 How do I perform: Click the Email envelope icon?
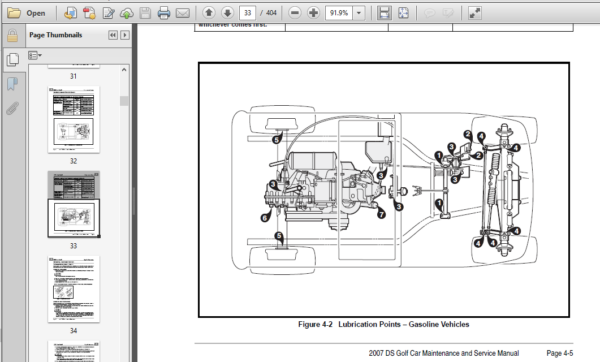pyautogui.click(x=183, y=13)
